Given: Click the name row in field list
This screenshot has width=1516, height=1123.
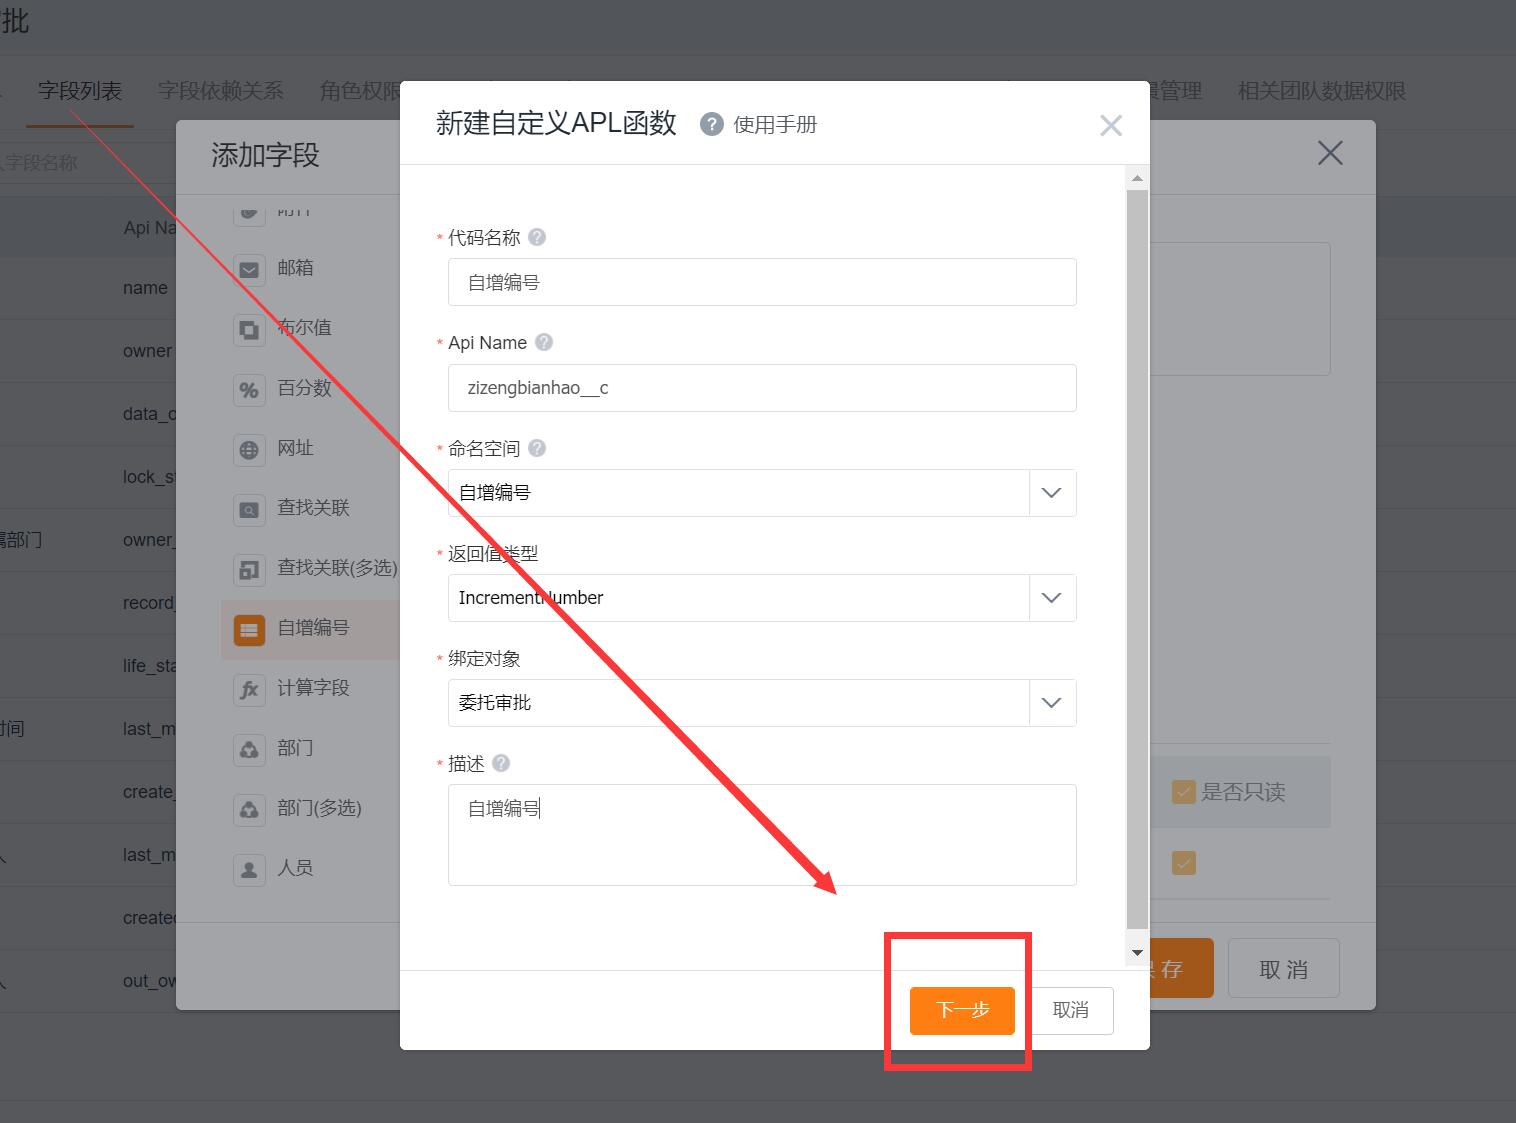Looking at the screenshot, I should pos(88,288).
